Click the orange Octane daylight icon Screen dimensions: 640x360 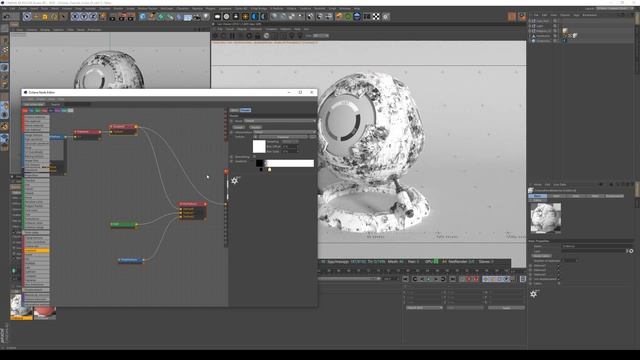click(x=245, y=17)
